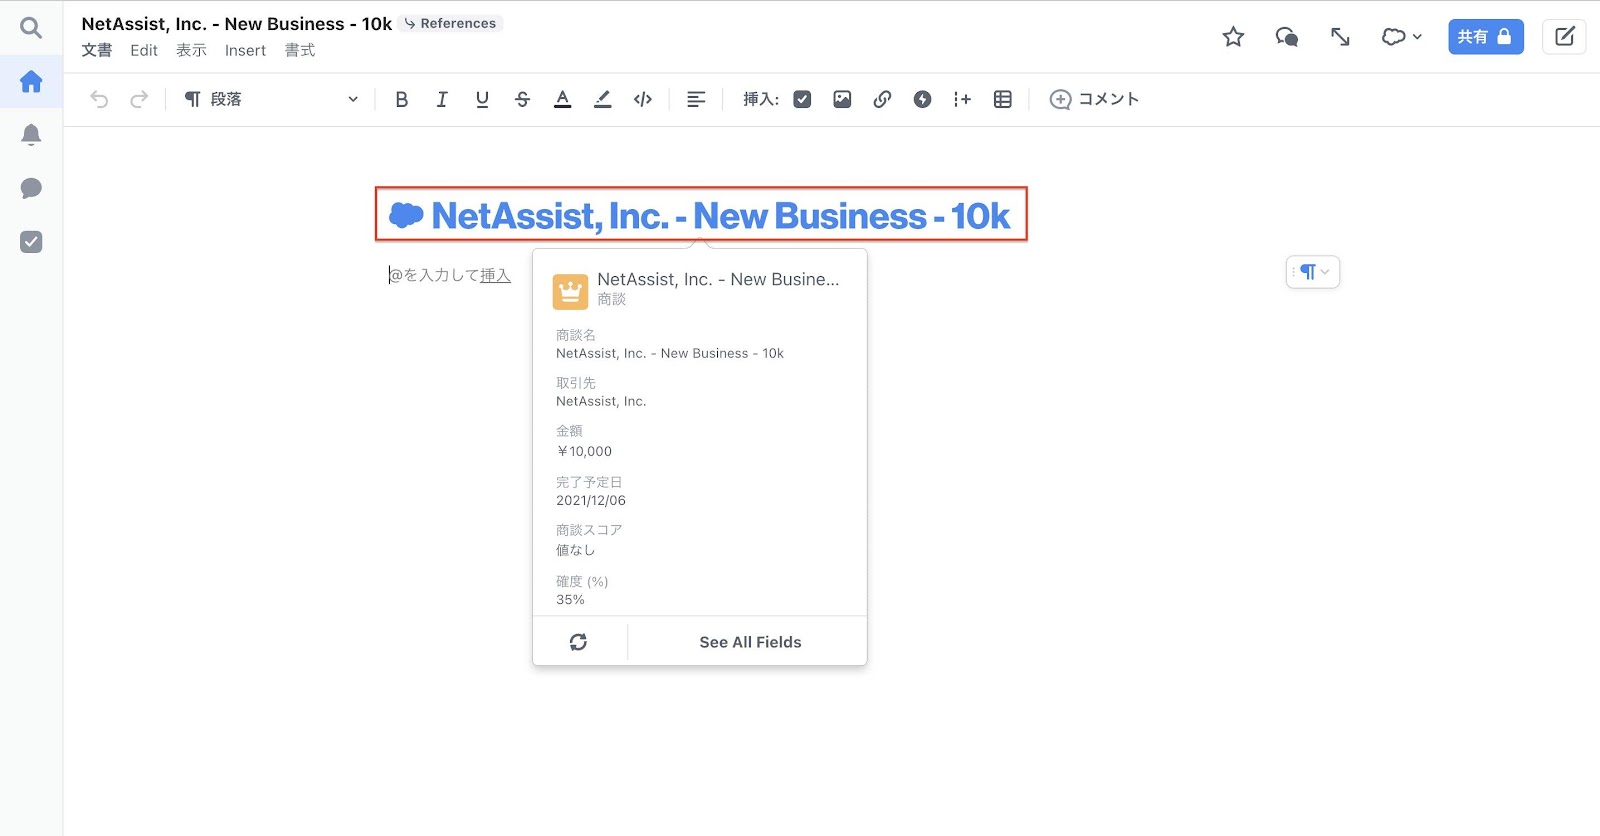
Task: Expand document to full width
Action: pyautogui.click(x=1340, y=37)
